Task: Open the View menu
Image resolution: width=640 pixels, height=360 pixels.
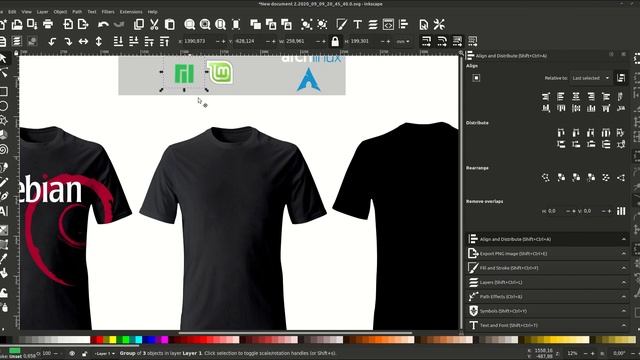Action: pos(27,12)
